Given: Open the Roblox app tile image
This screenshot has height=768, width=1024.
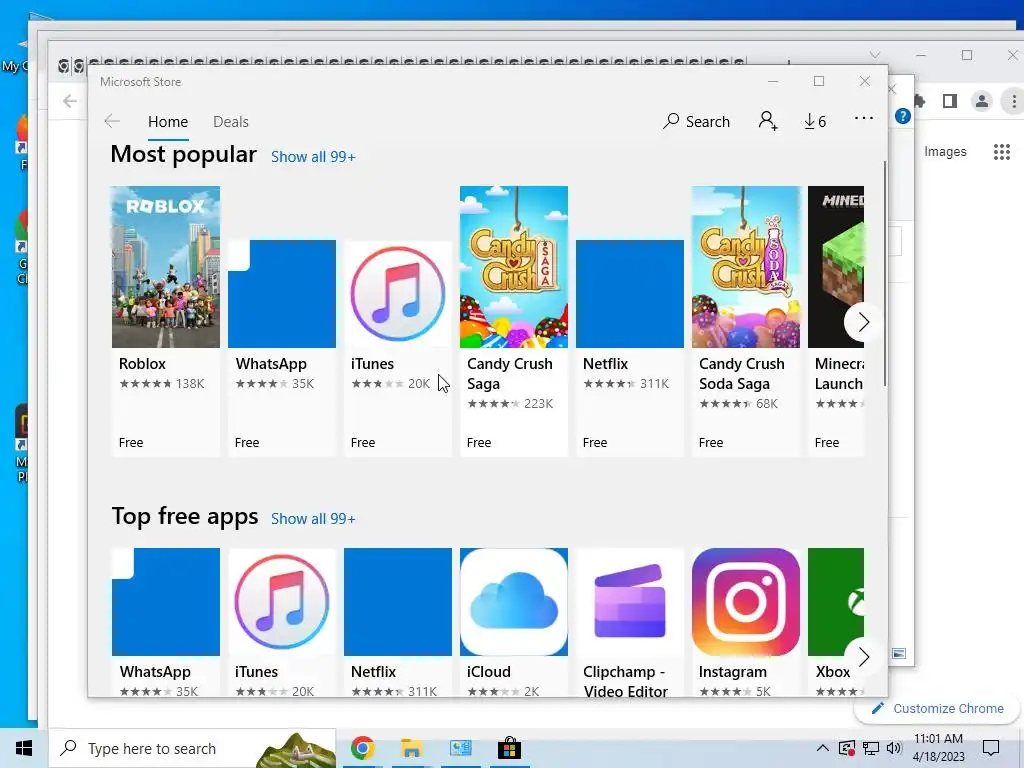Looking at the screenshot, I should (166, 267).
